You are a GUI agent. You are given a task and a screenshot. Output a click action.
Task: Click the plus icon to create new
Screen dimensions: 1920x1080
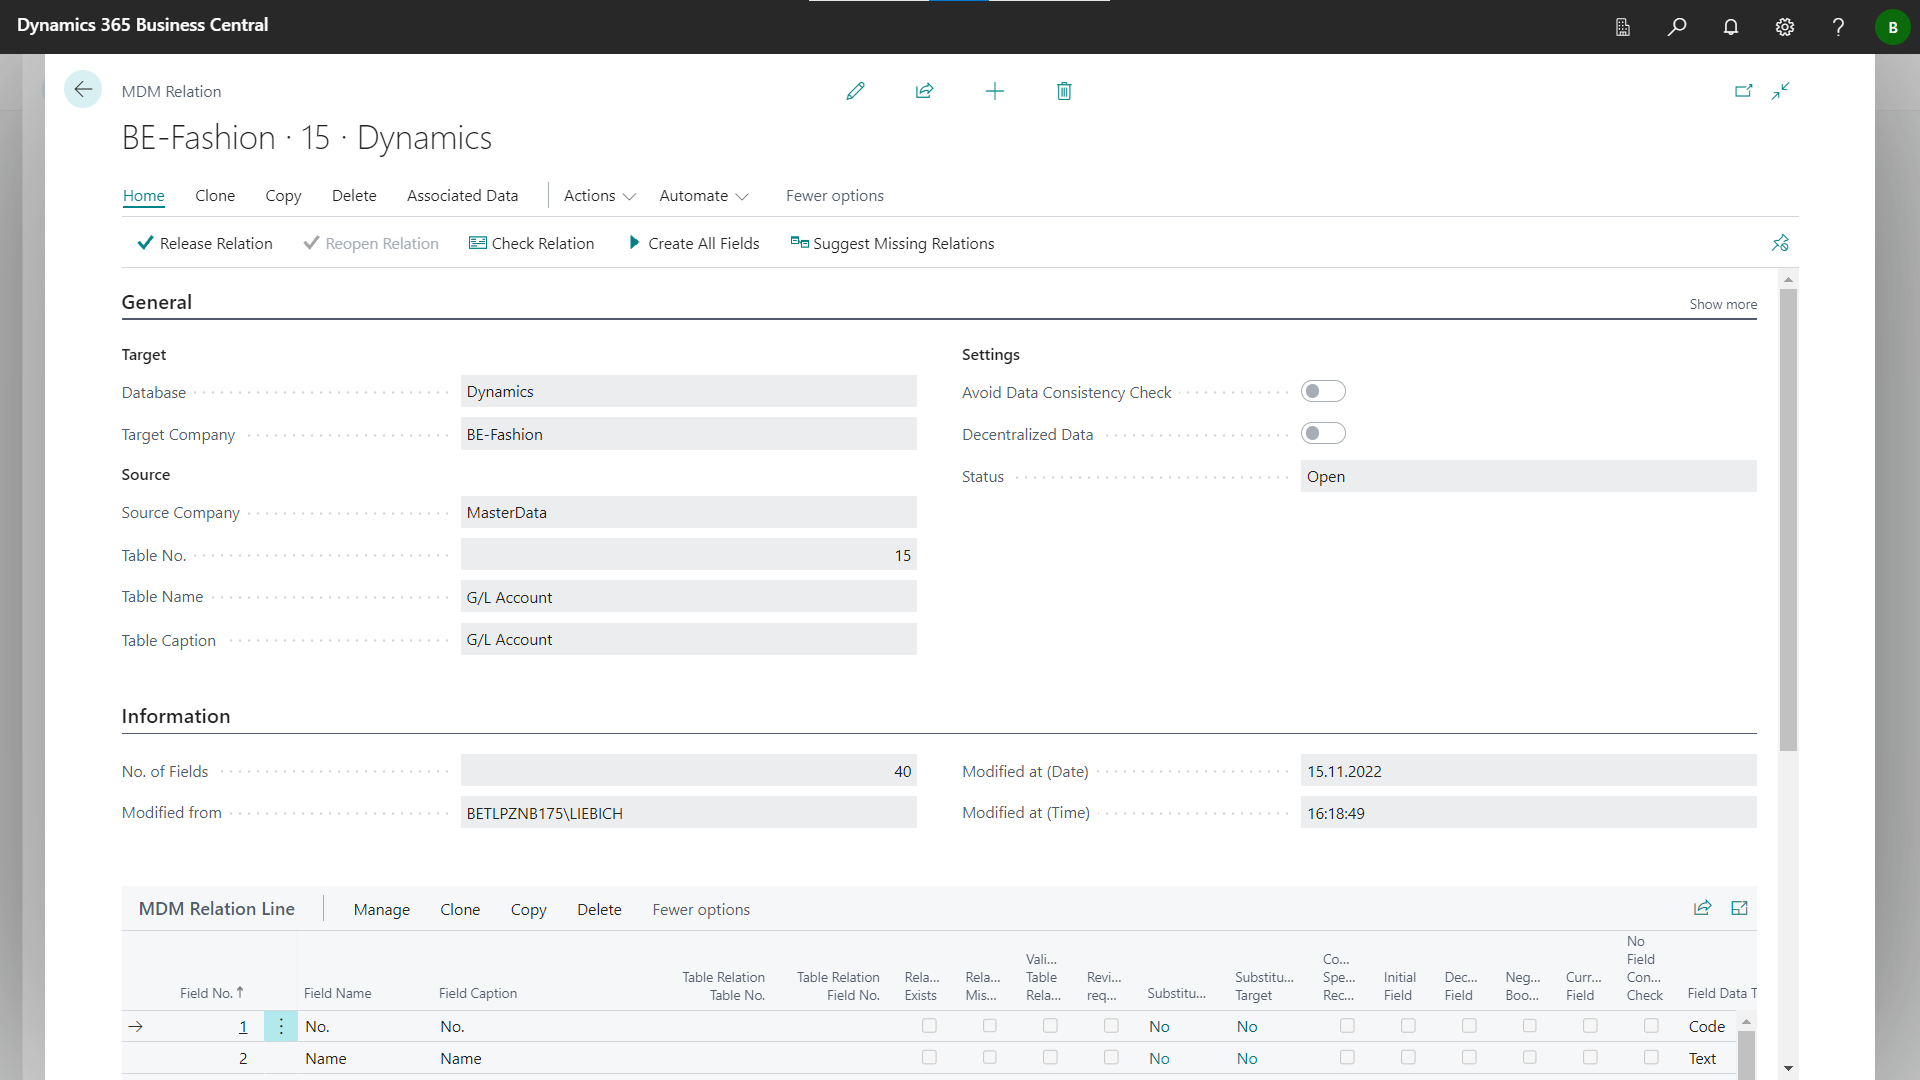pos(994,91)
